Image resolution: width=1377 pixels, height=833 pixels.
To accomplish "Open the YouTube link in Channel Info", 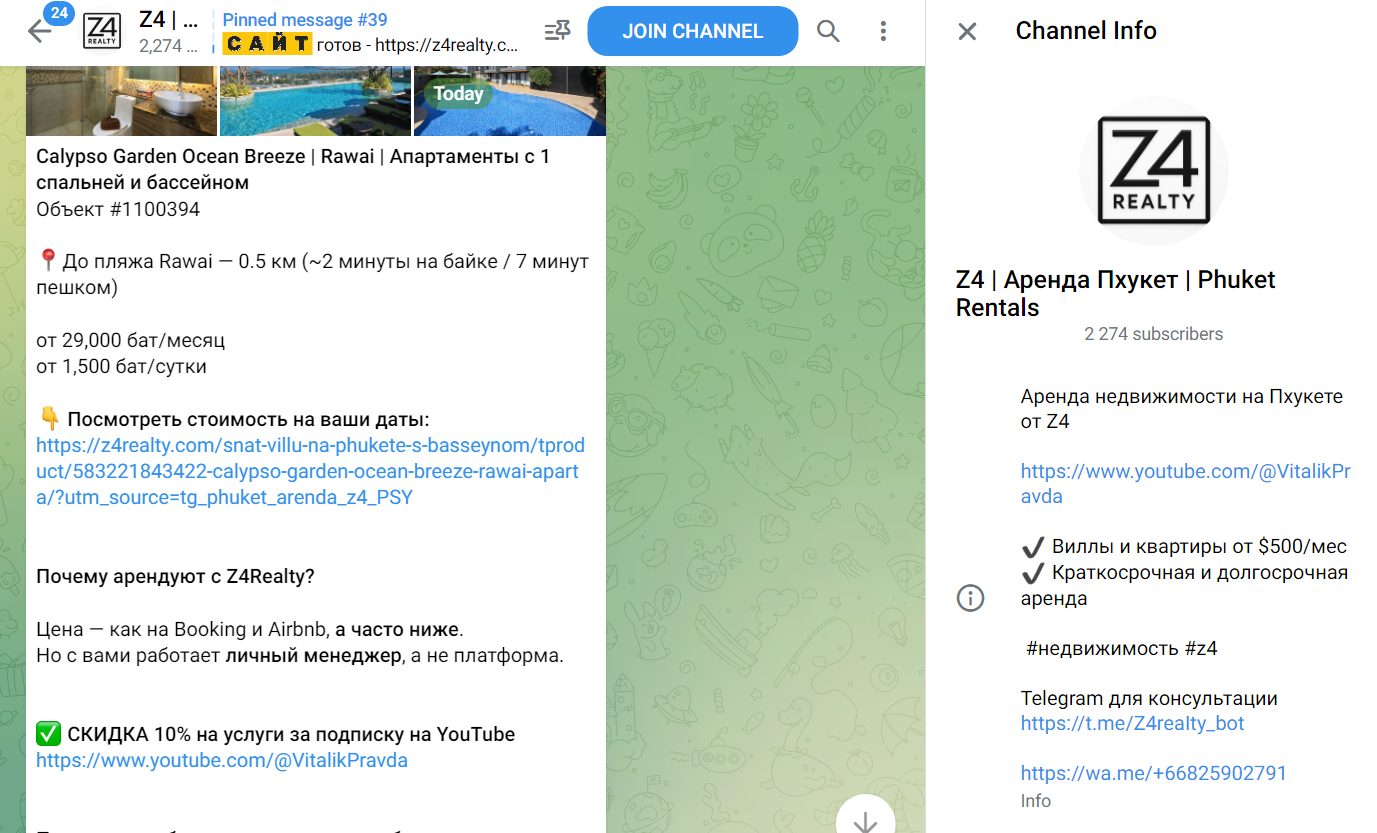I will [1186, 483].
